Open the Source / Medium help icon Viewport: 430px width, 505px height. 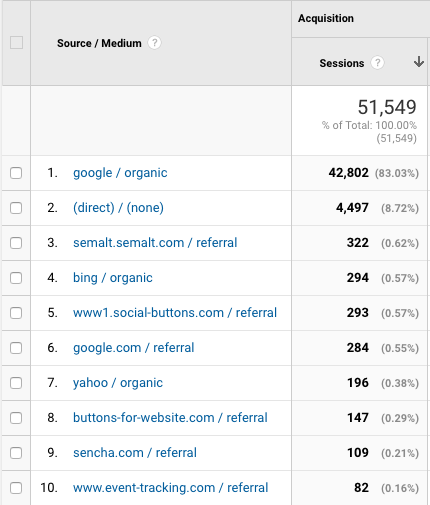[154, 43]
